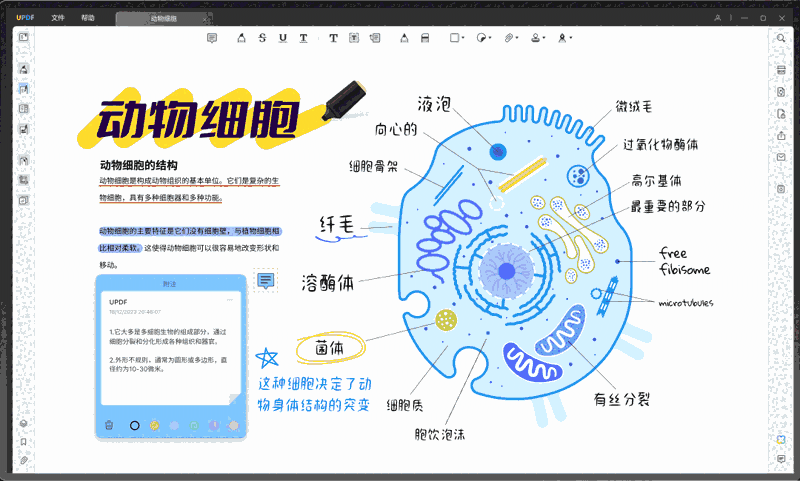
Task: Open Comment mode highlighter icon in left sidebar
Action: click(x=23, y=68)
